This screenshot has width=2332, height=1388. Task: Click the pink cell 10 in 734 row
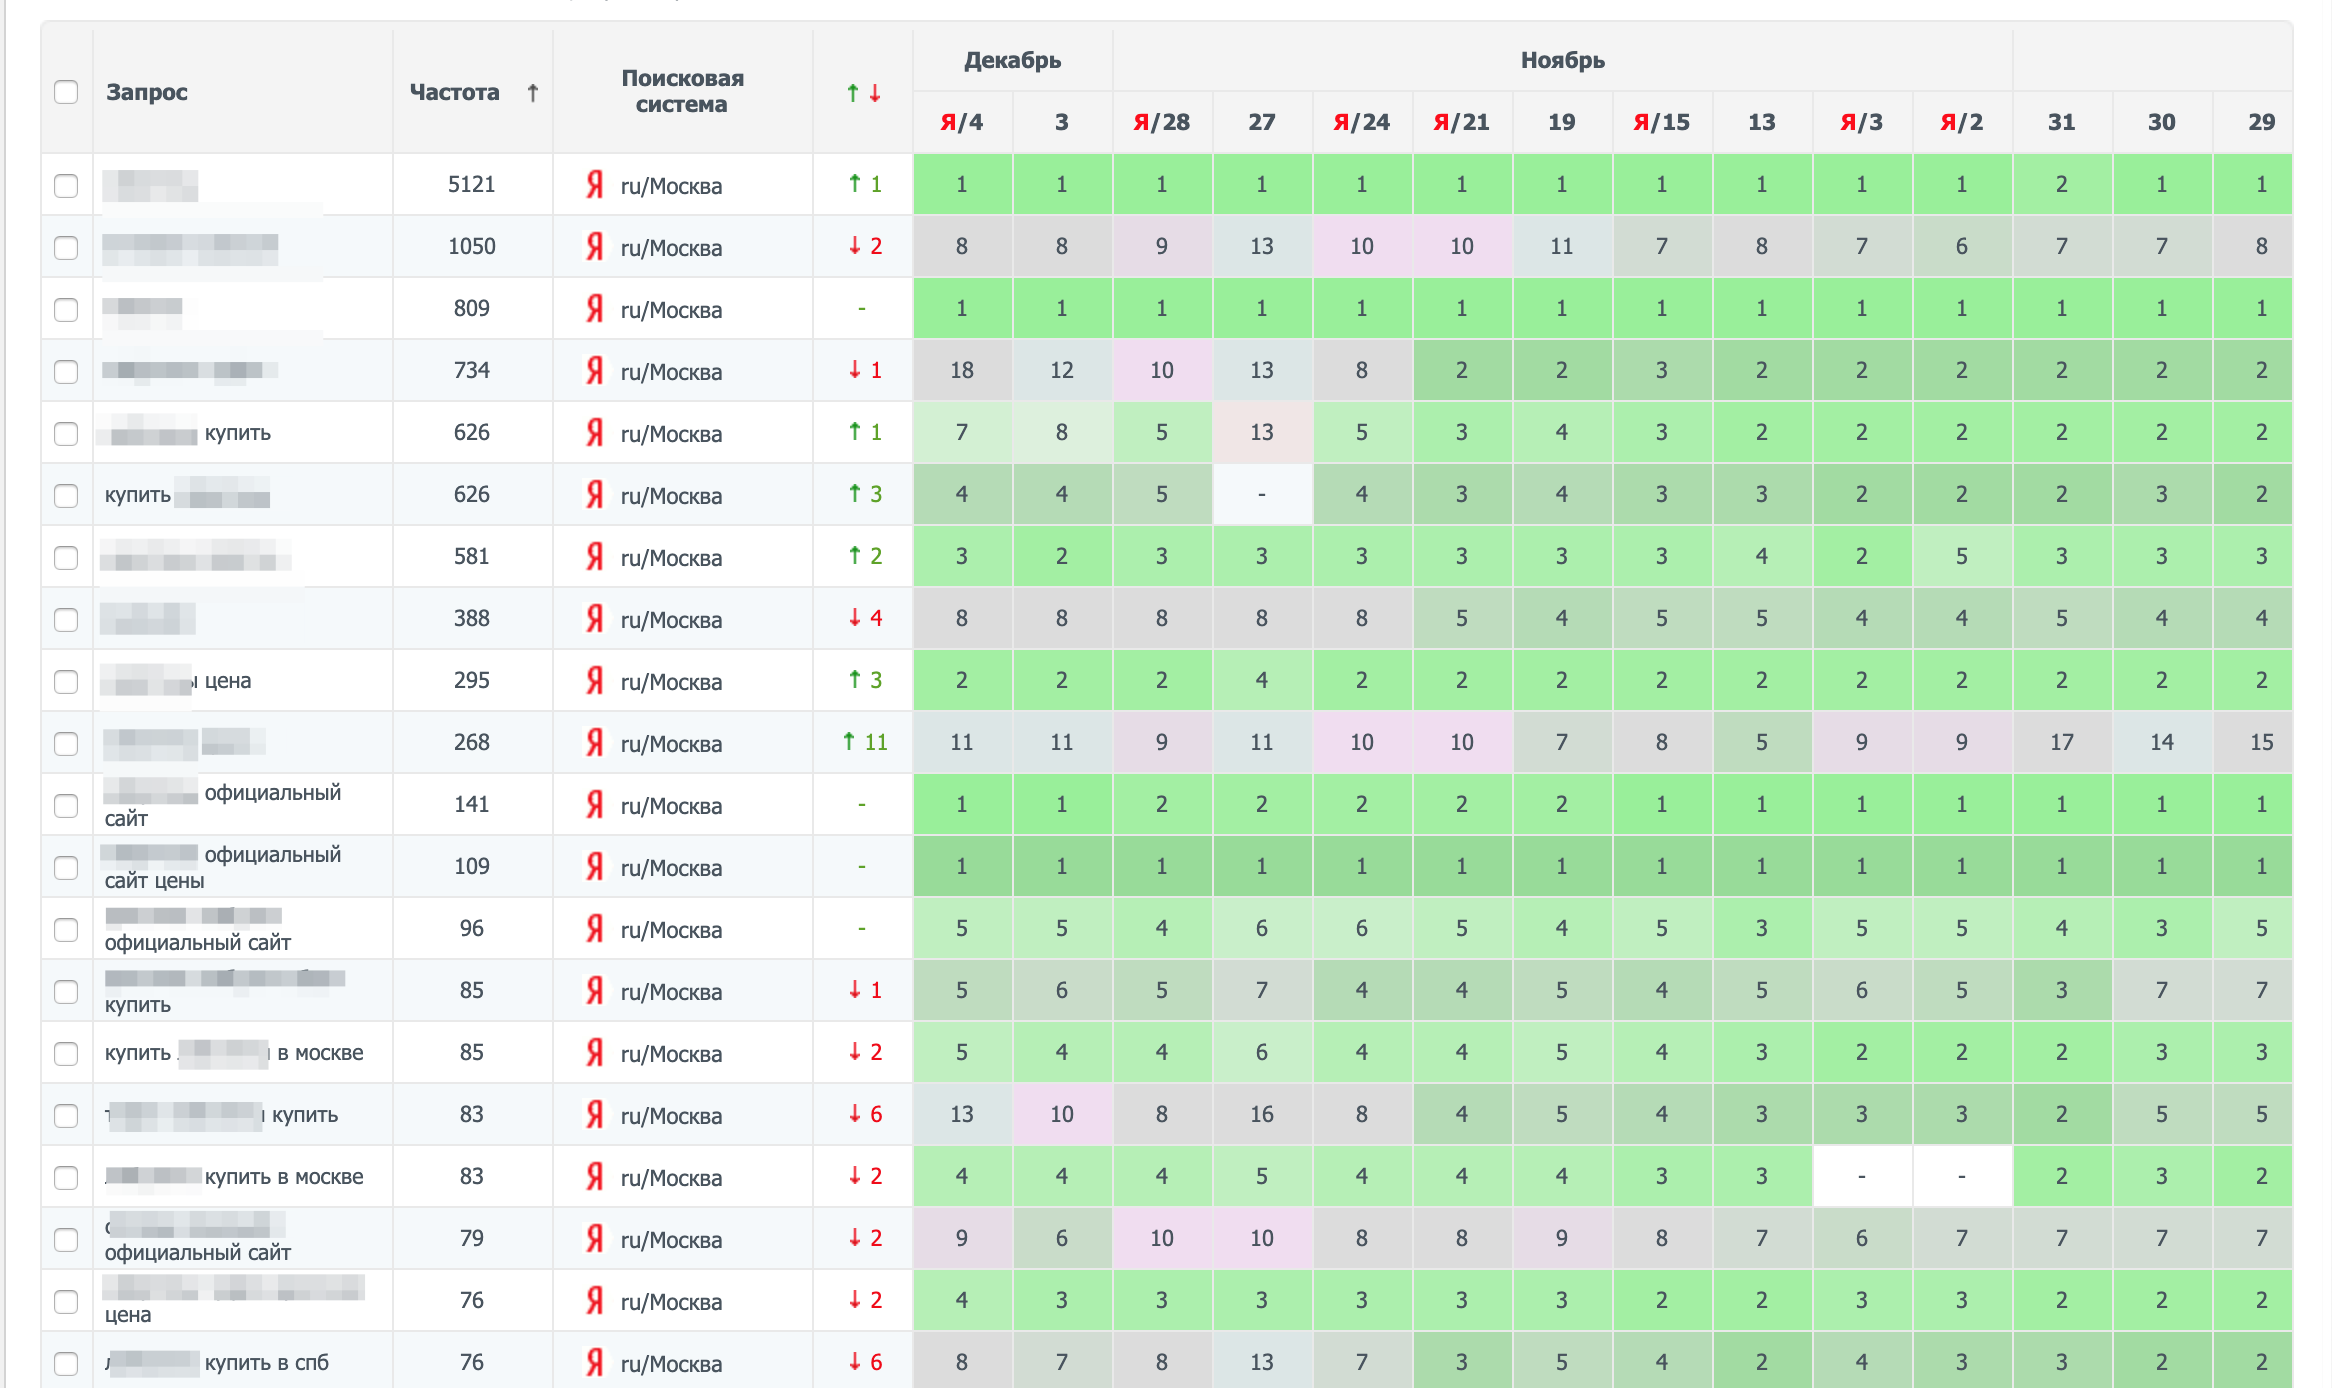[1161, 371]
